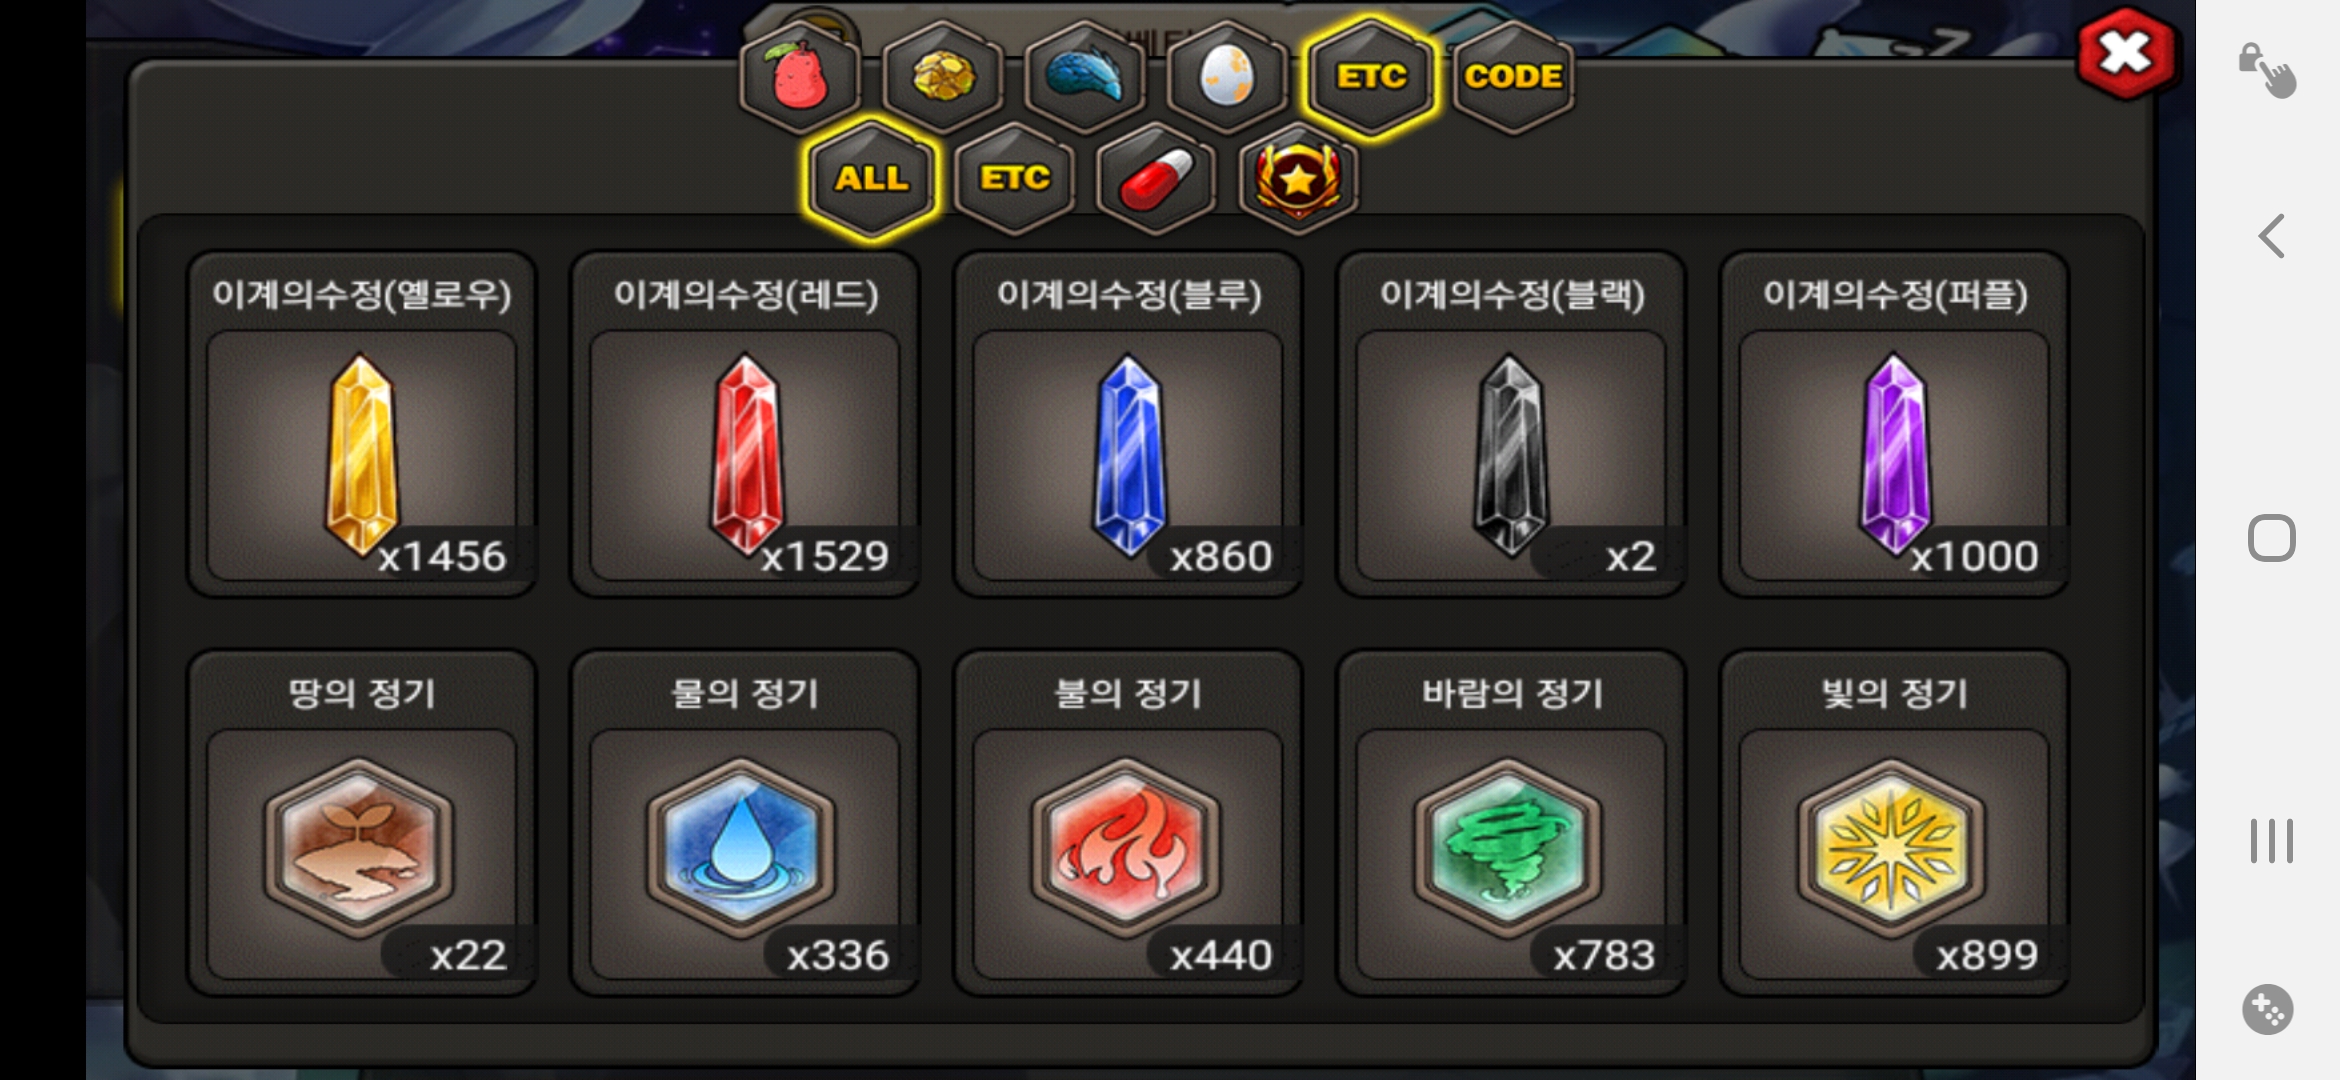Choose the black crystal item x2
This screenshot has height=1080, width=2340.
(x=1511, y=424)
